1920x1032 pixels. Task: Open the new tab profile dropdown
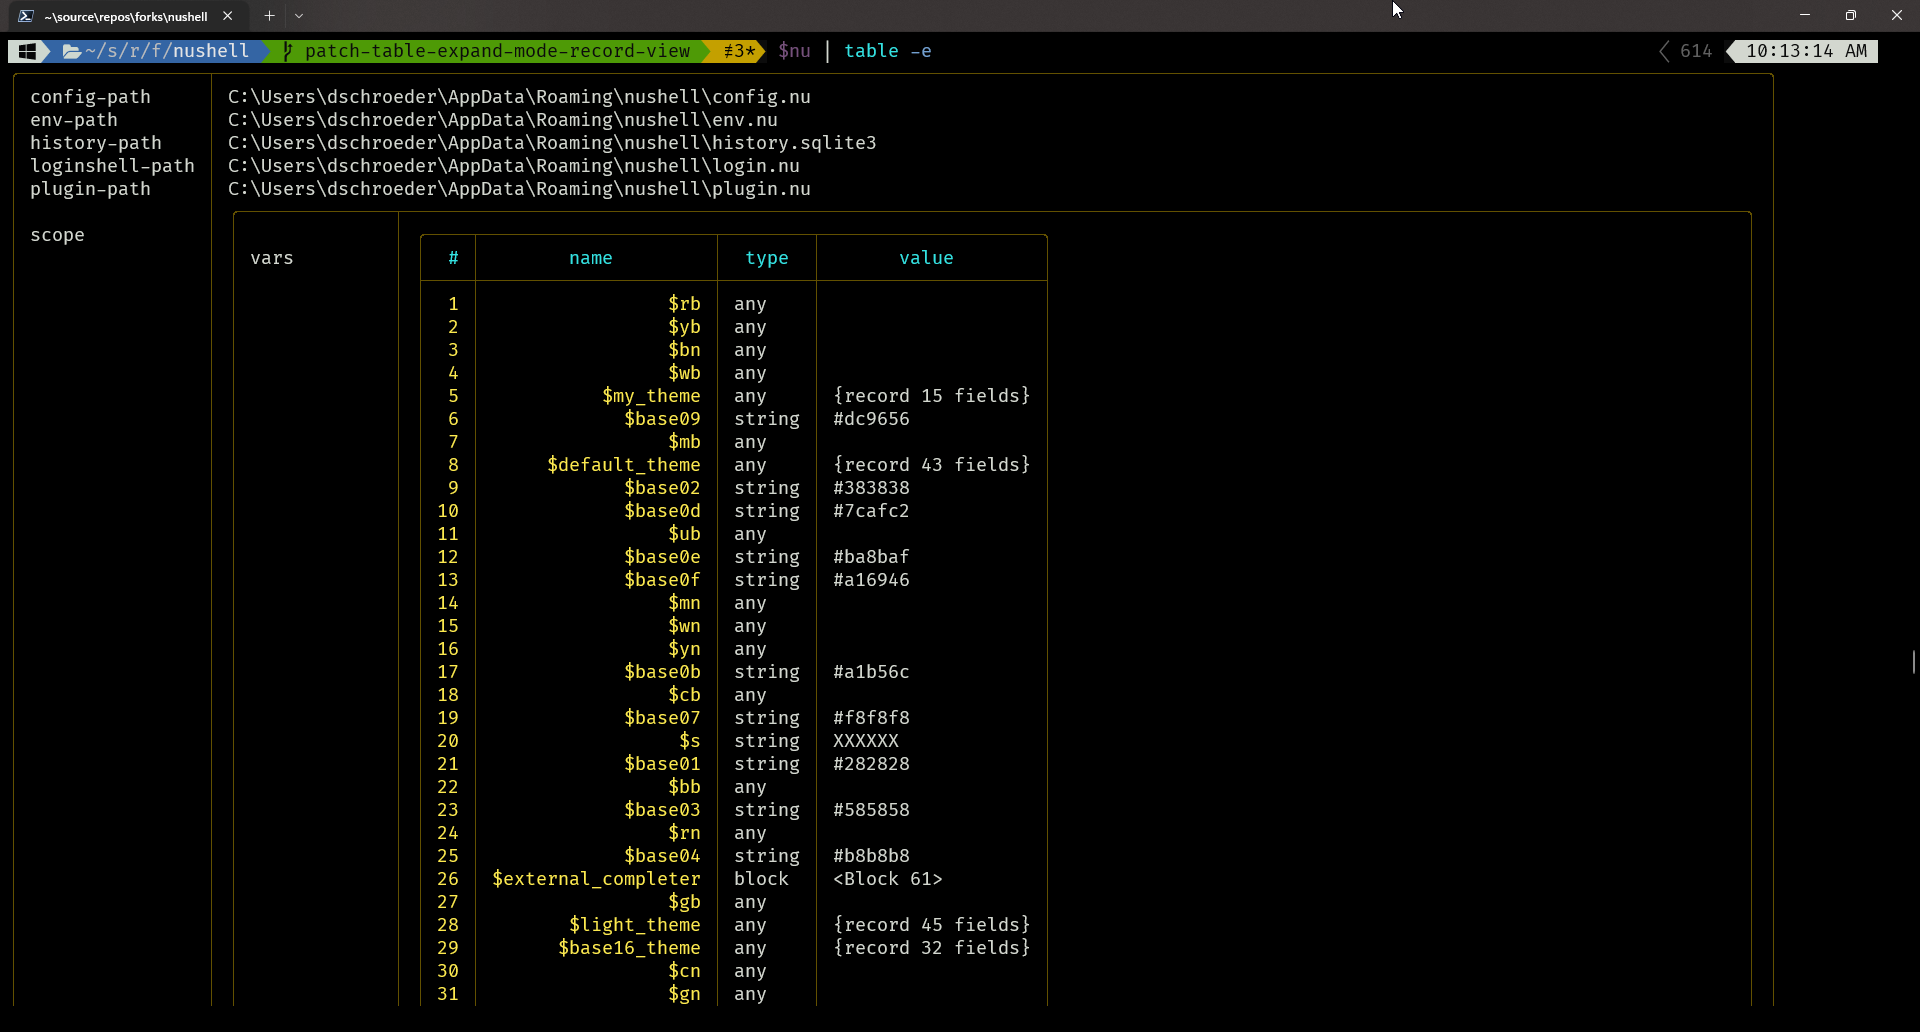pos(299,16)
